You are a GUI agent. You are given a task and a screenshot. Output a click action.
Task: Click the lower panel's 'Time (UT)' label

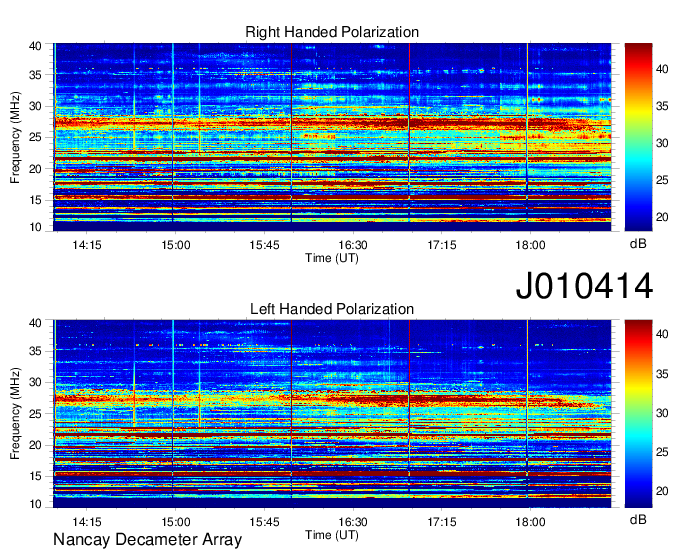coord(332,535)
